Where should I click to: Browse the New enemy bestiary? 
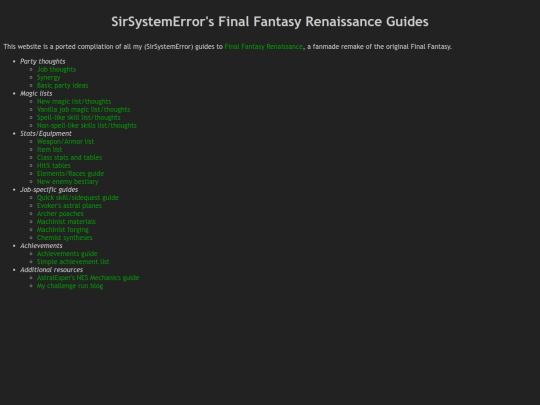point(68,181)
